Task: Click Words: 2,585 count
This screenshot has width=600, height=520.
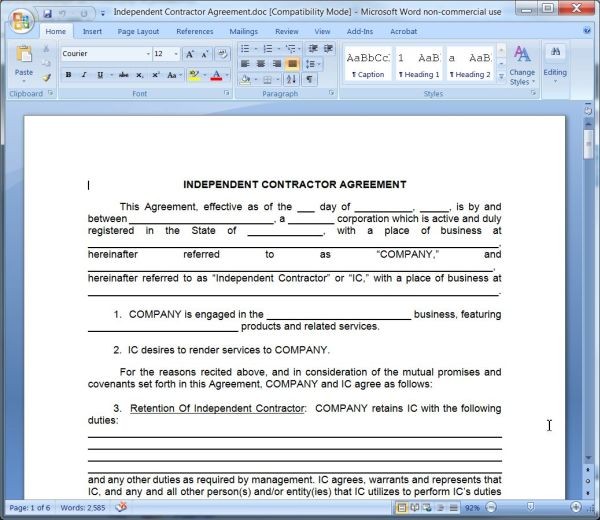Action: point(83,508)
